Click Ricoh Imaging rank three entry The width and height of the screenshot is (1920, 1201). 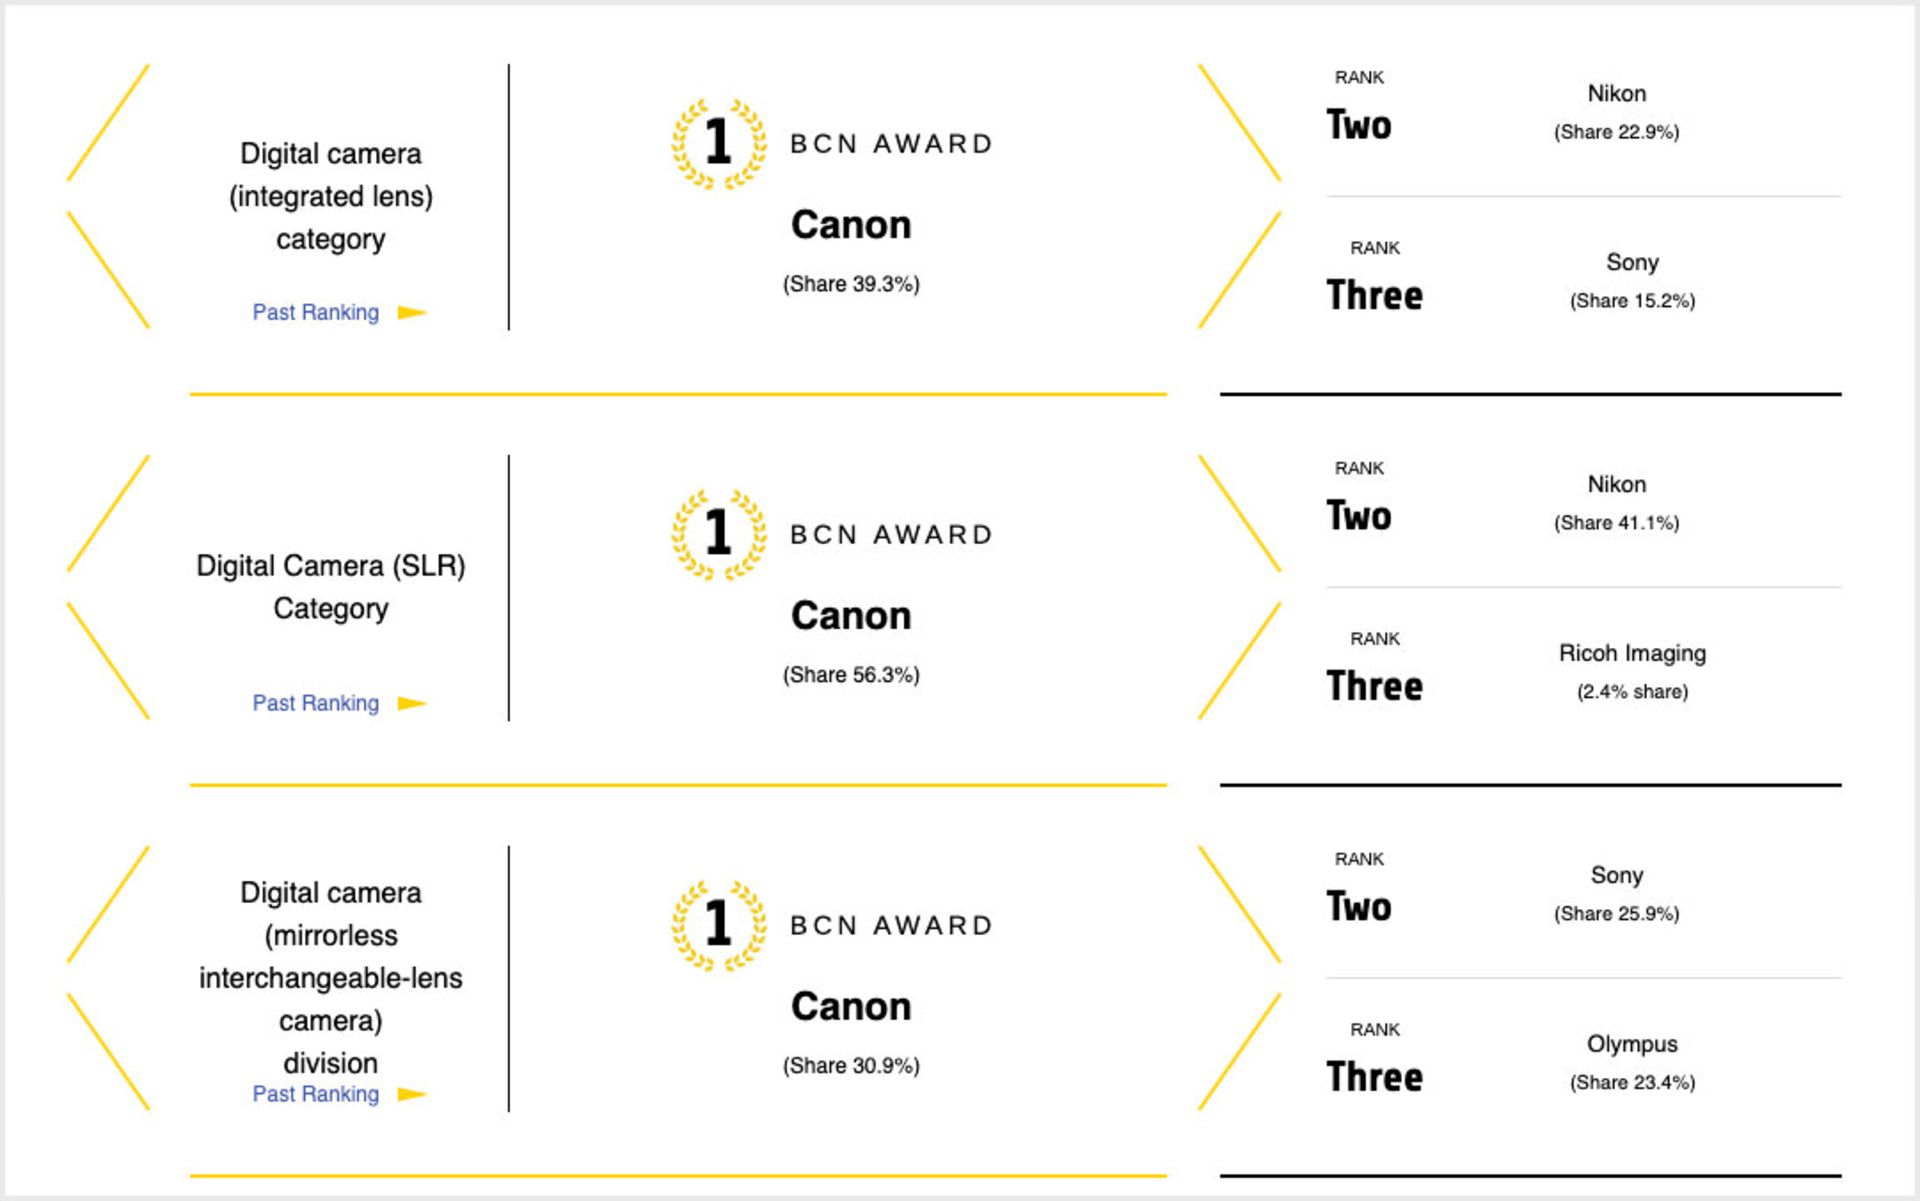1632,654
